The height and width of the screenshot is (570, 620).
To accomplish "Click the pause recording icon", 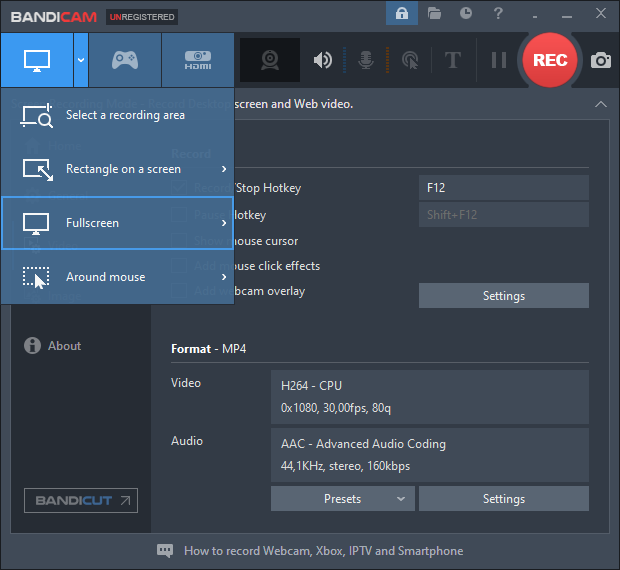I will 499,60.
